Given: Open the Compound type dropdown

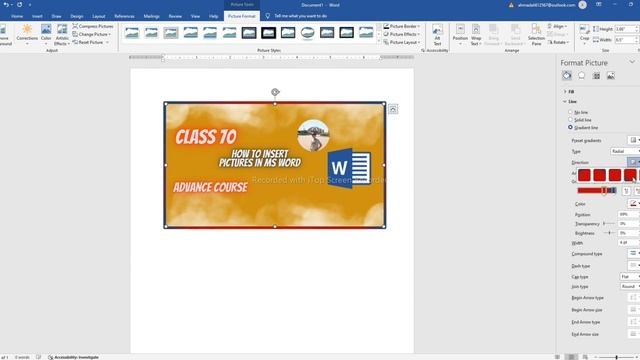Looking at the screenshot, I should 633,253.
